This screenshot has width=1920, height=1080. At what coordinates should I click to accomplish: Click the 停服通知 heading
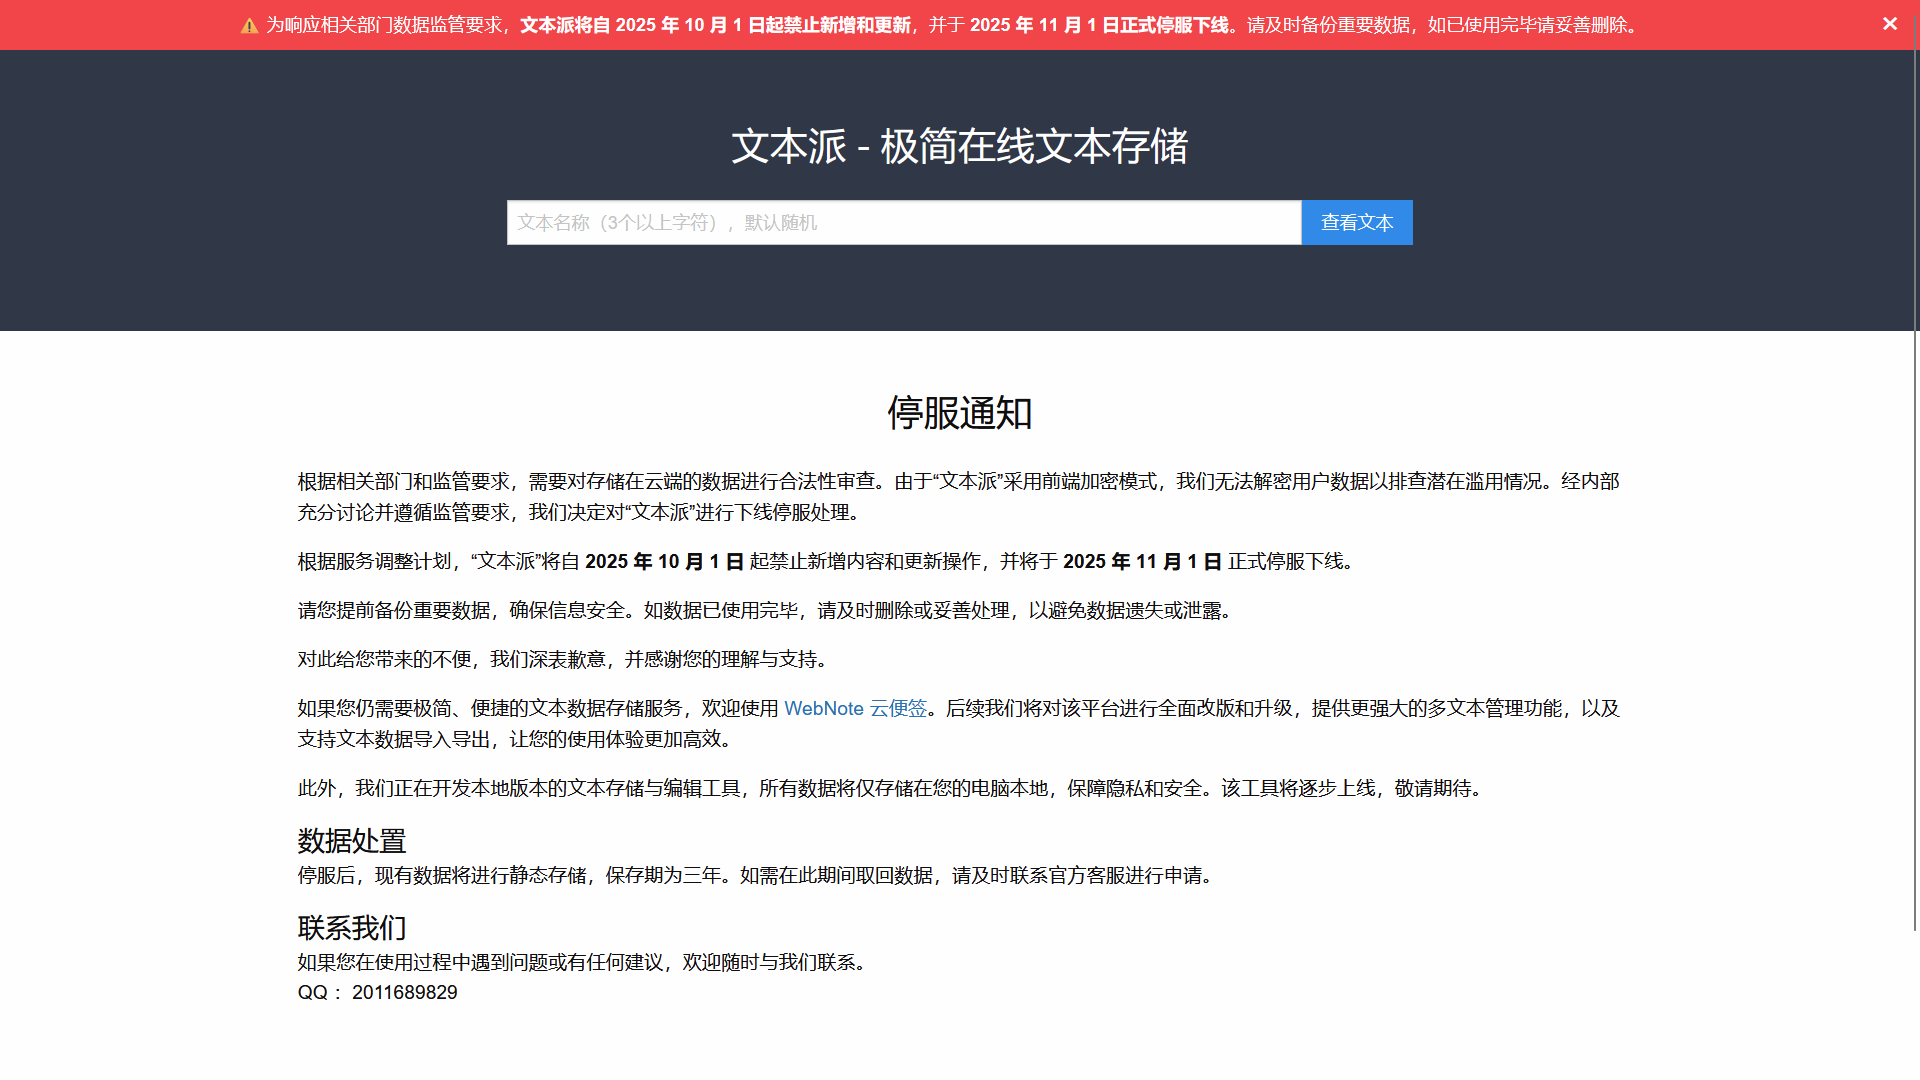[x=959, y=413]
